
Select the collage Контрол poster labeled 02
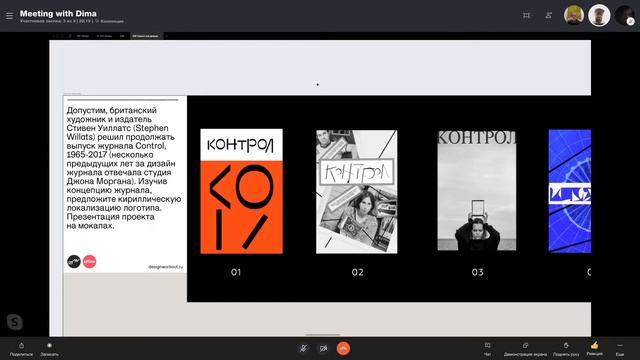click(x=356, y=191)
